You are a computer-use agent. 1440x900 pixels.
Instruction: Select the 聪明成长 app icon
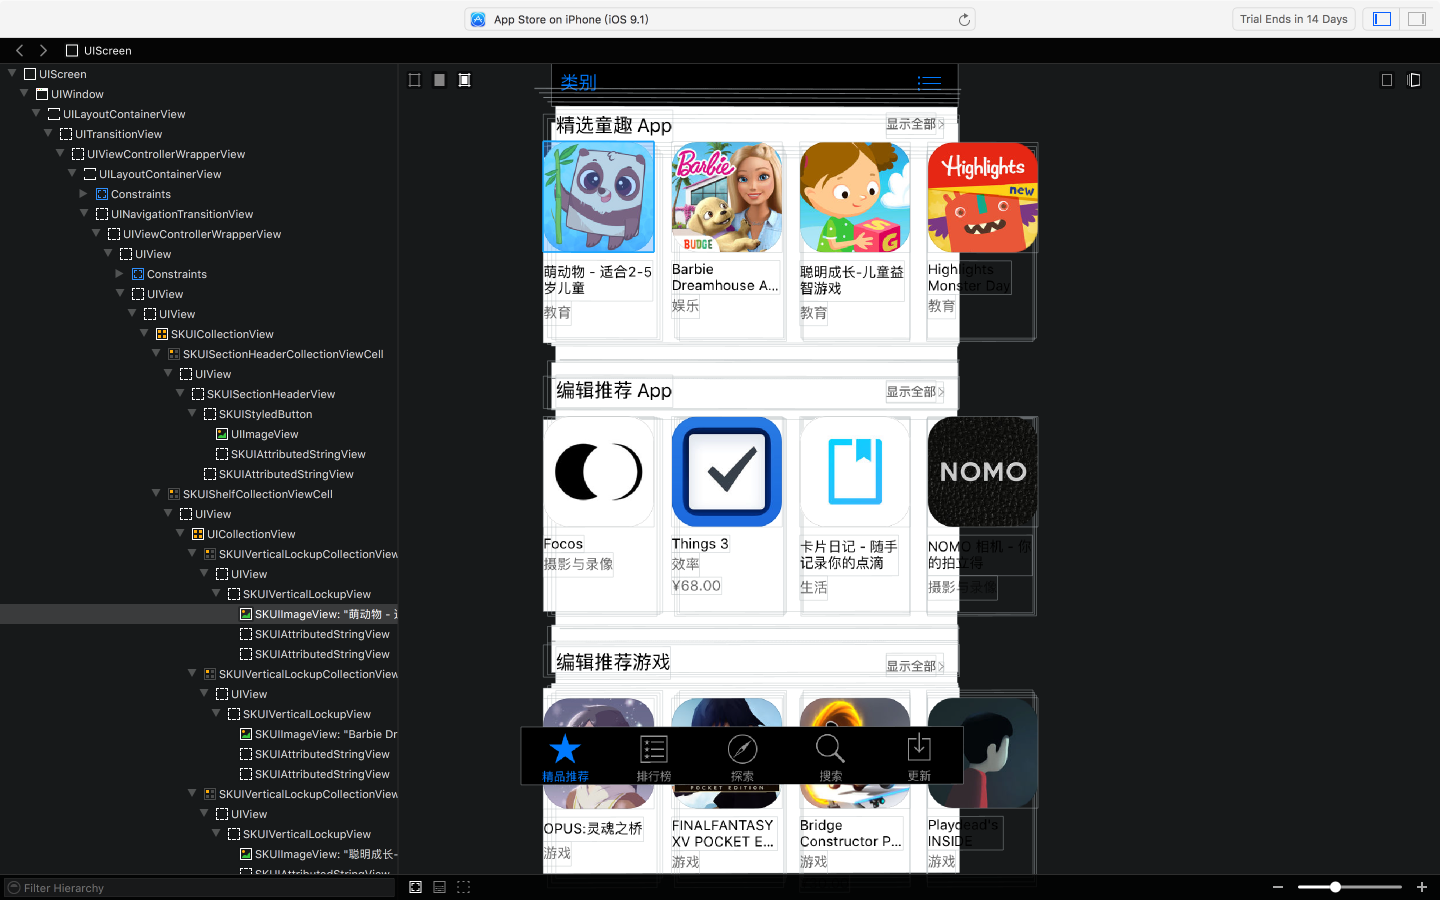tap(855, 196)
